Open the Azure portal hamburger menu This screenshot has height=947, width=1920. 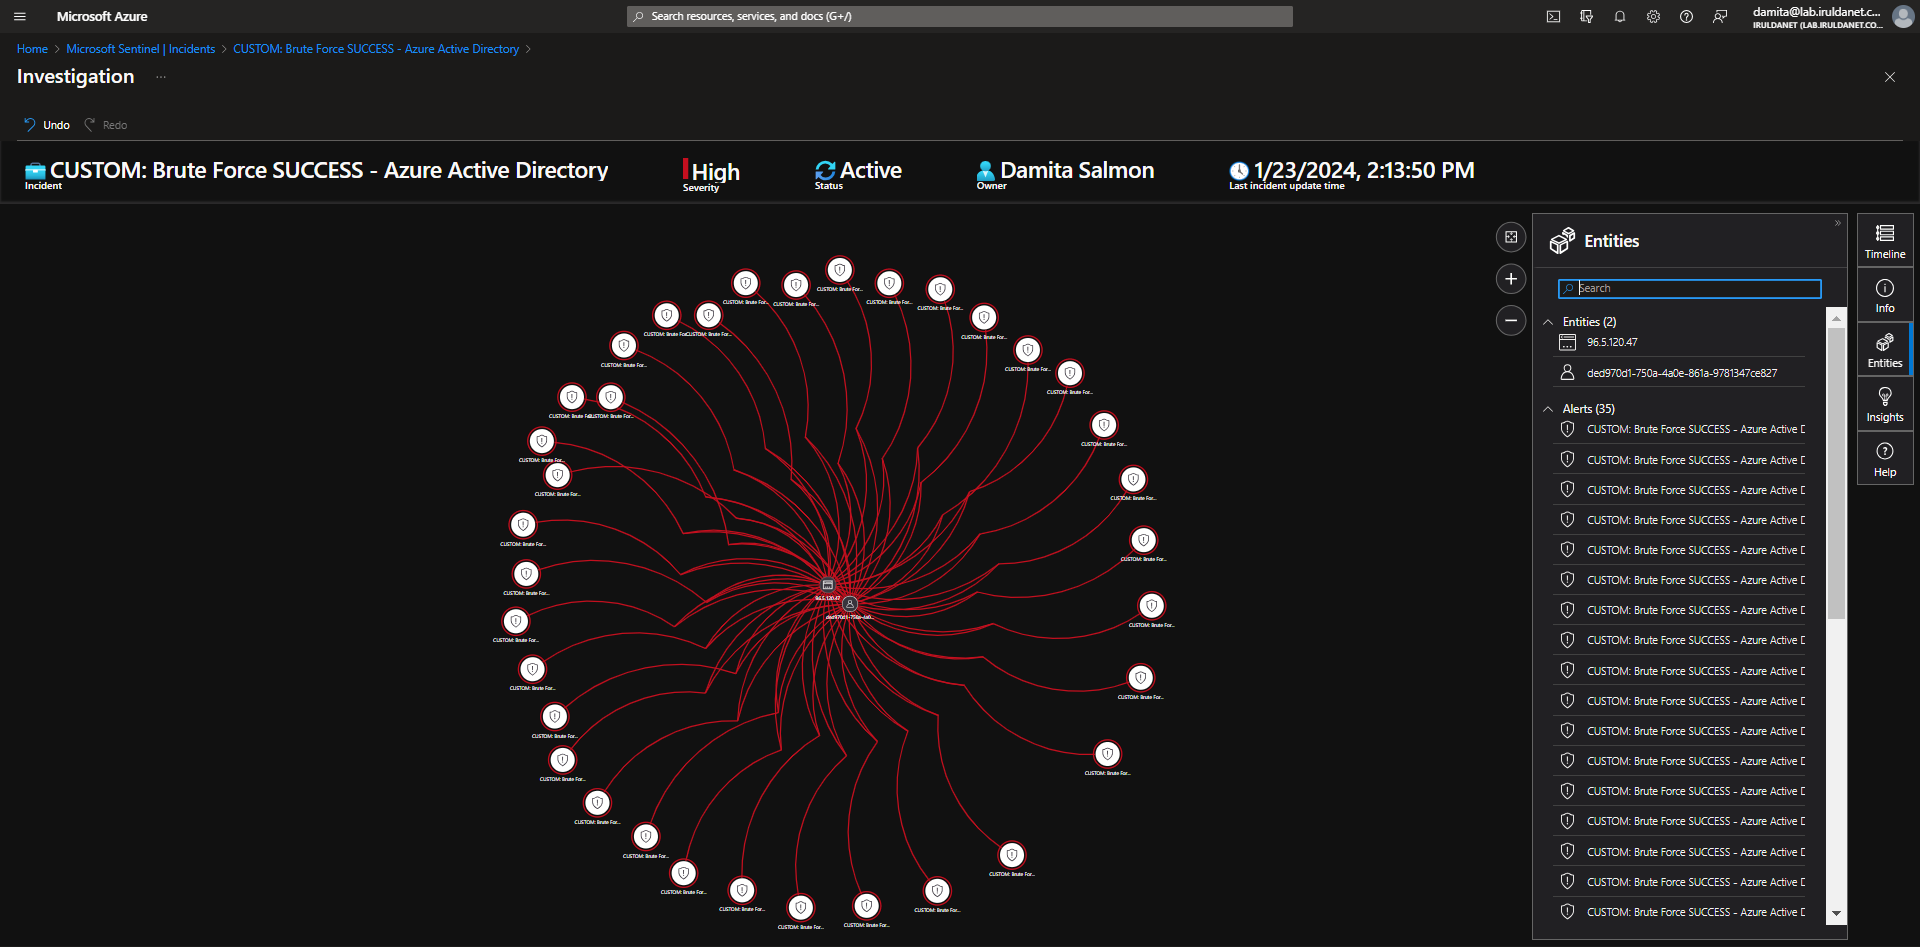pos(20,16)
